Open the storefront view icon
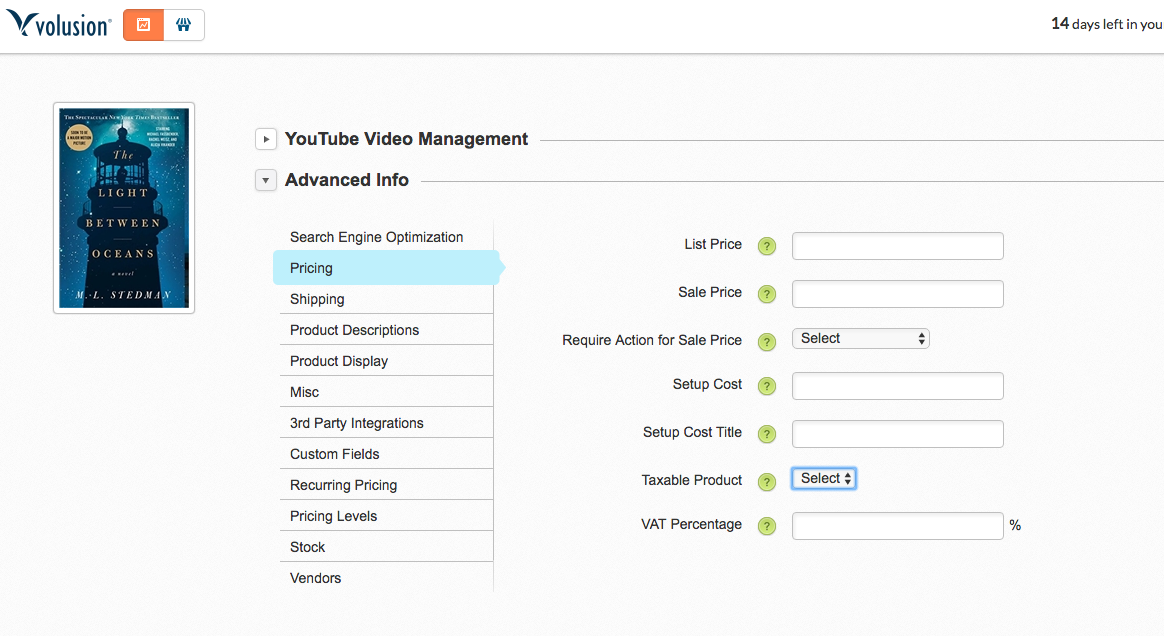1164x636 pixels. (x=184, y=25)
